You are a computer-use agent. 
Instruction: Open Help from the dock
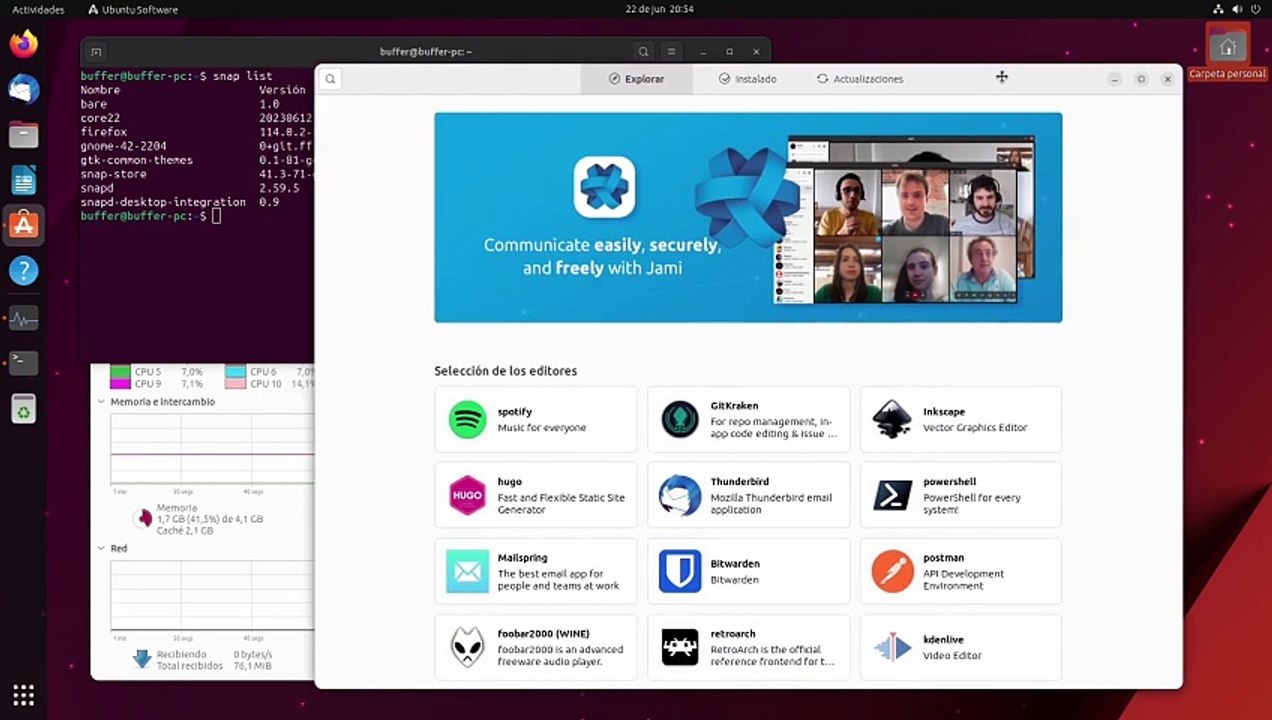pyautogui.click(x=23, y=270)
